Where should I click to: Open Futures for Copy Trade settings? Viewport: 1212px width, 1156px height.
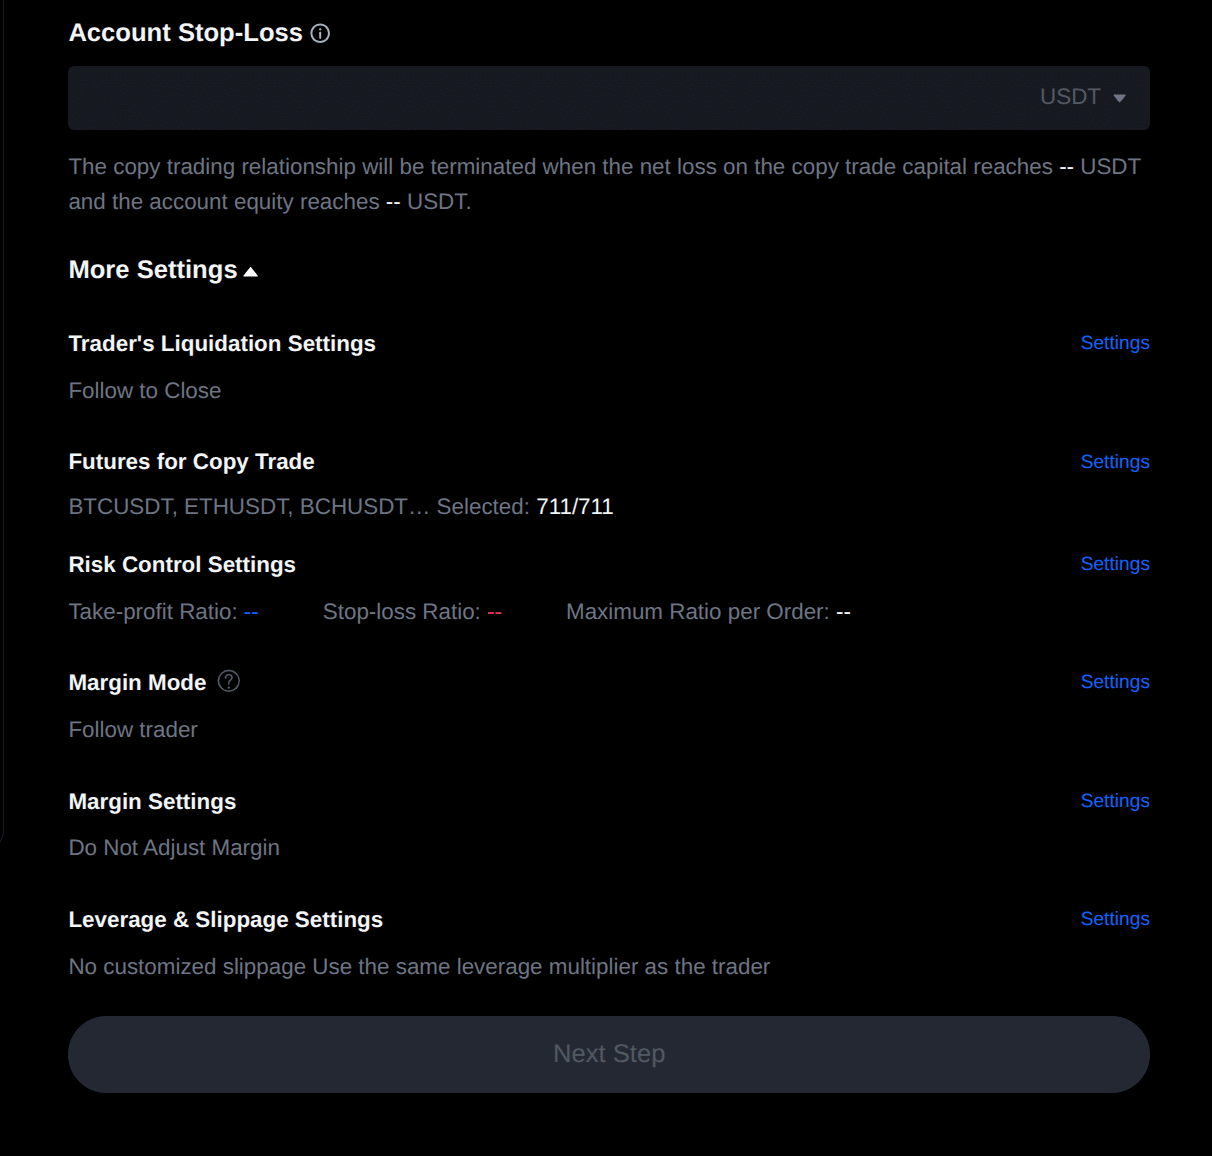(x=1115, y=462)
